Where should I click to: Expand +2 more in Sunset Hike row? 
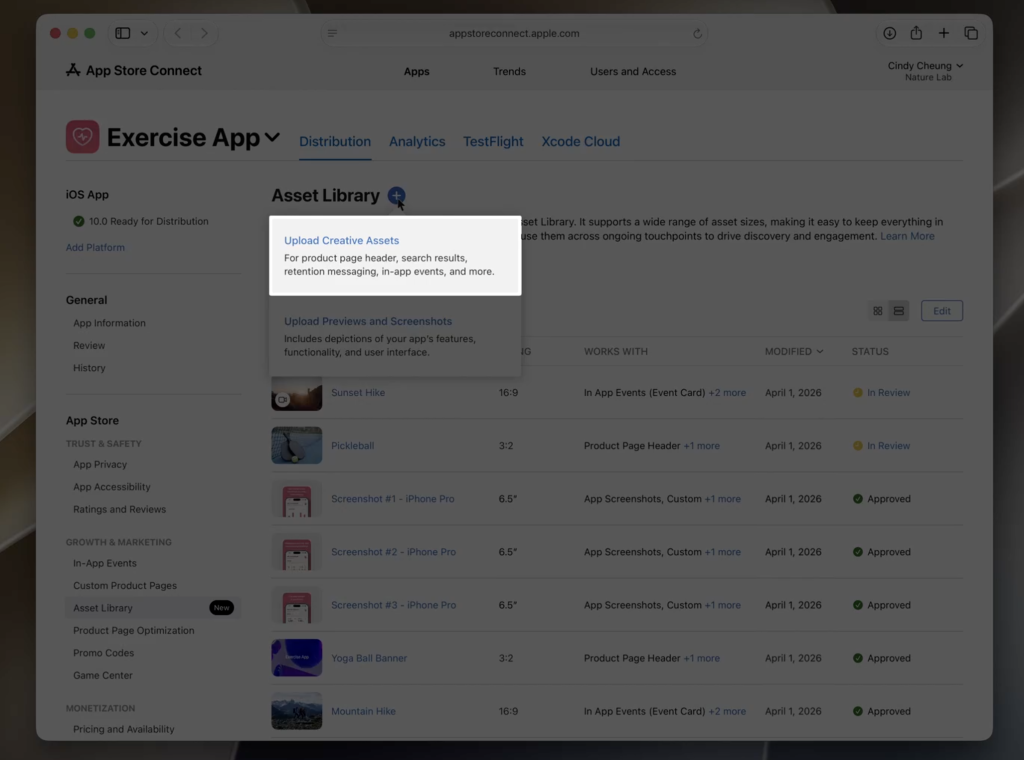[727, 392]
